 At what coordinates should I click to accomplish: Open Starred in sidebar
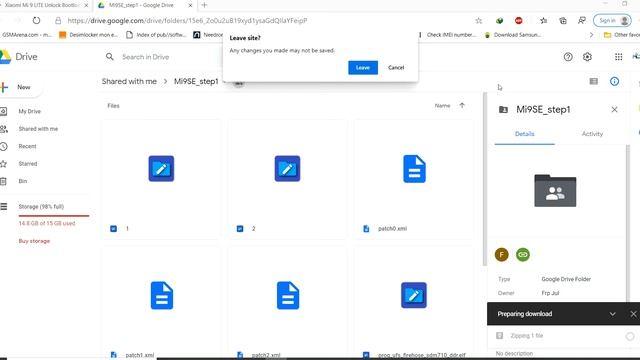[28, 164]
